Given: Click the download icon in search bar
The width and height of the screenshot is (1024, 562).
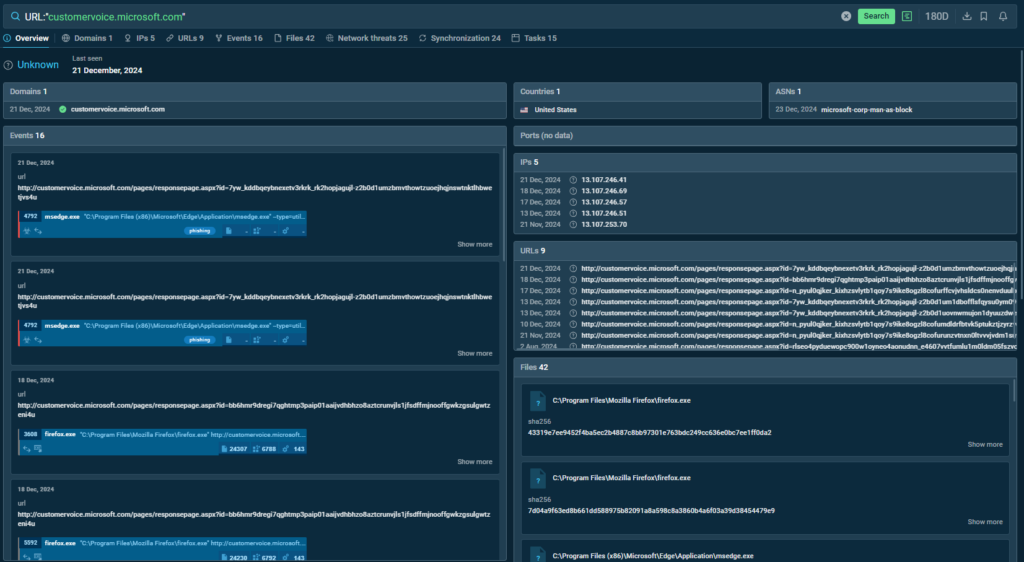Looking at the screenshot, I should point(967,16).
